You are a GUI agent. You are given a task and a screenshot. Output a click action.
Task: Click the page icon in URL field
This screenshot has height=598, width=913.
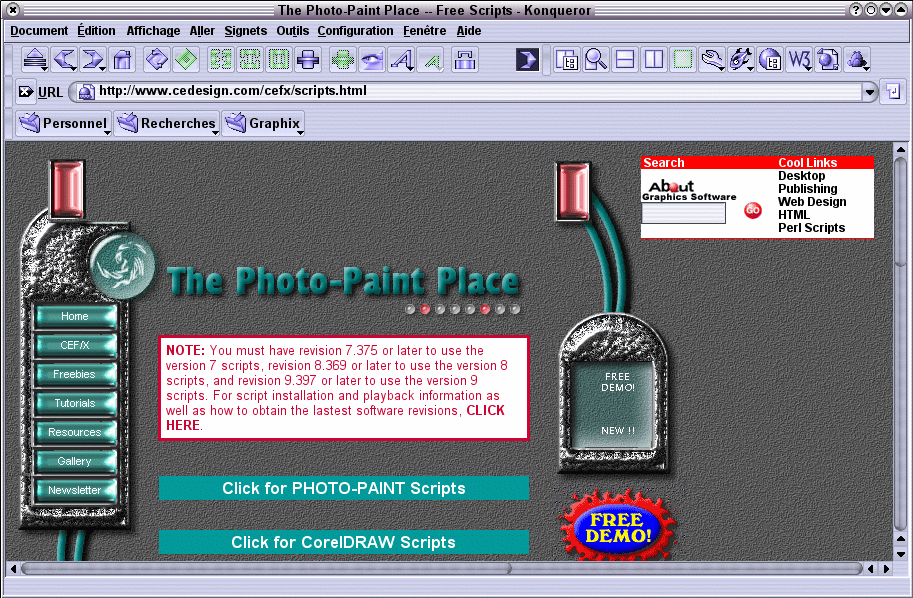point(86,91)
